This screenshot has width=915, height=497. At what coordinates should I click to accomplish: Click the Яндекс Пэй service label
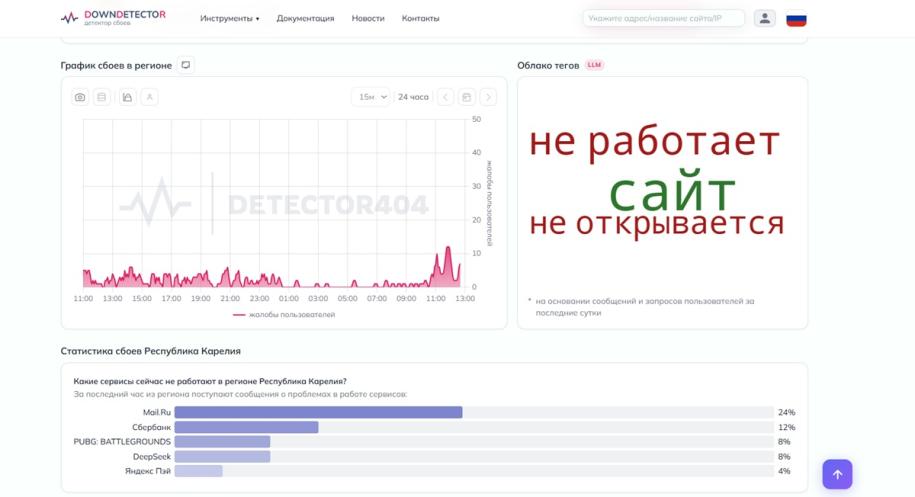[148, 471]
